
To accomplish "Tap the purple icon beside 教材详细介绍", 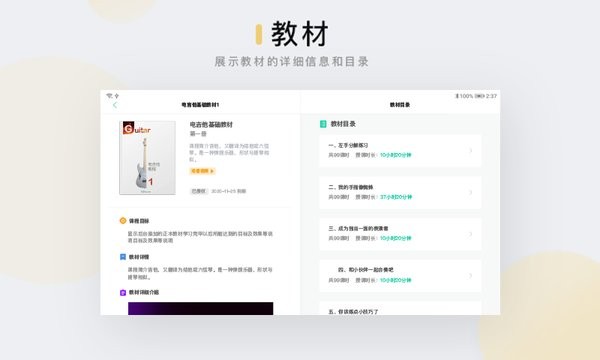I will 123,293.
